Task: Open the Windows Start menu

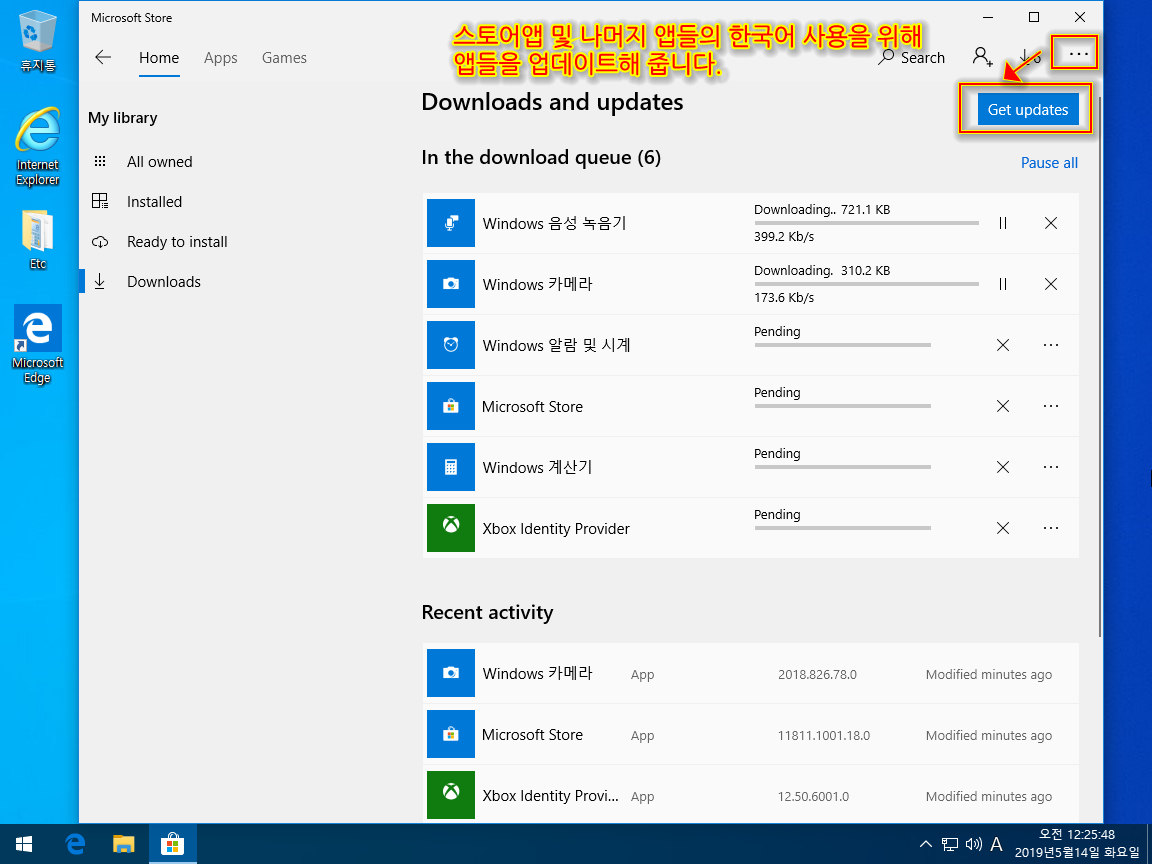Action: (24, 844)
